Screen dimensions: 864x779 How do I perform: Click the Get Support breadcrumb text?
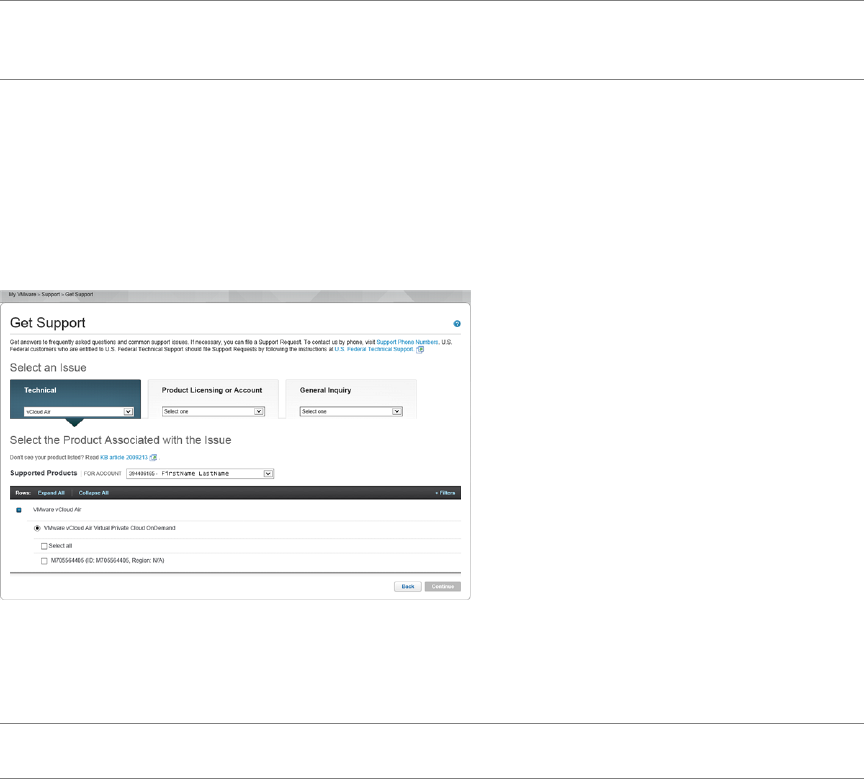pos(79,294)
